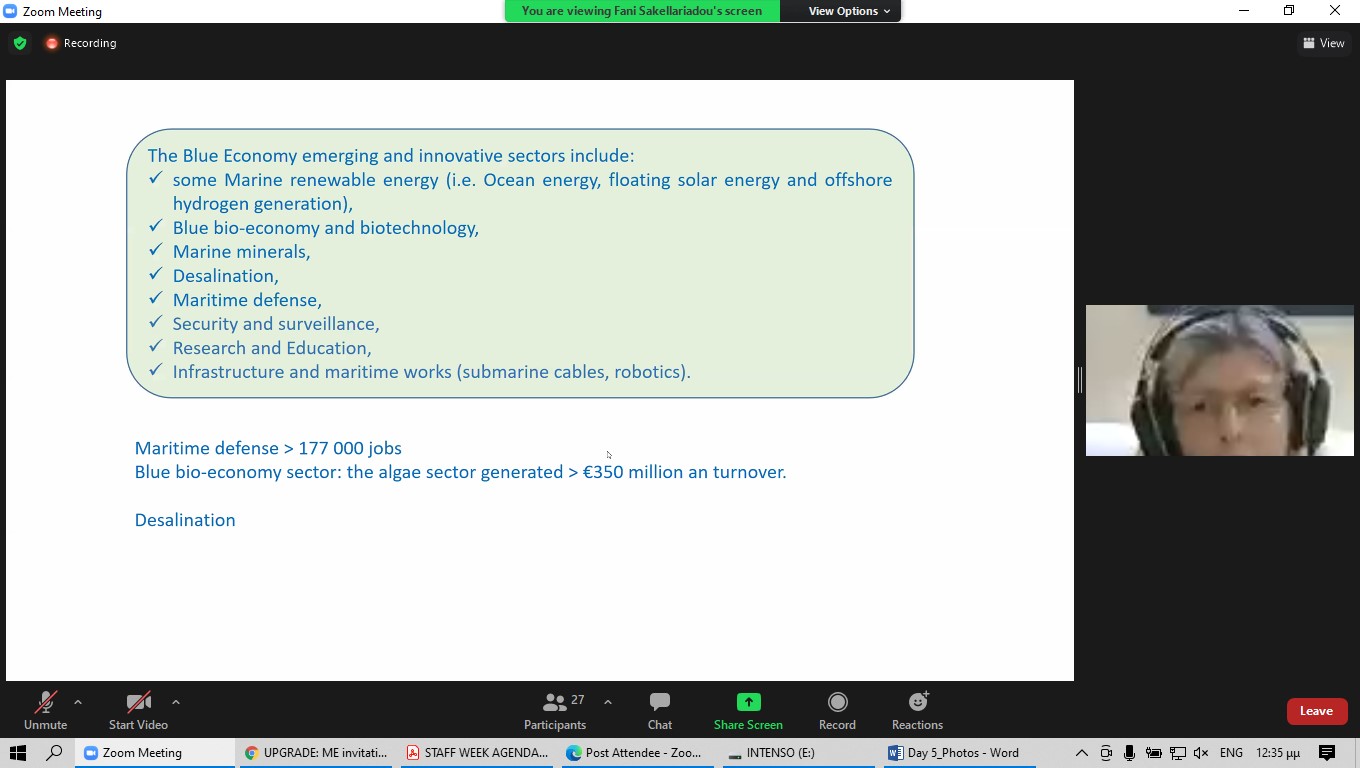This screenshot has width=1360, height=768.
Task: Click the battery tray icon
Action: click(1153, 753)
